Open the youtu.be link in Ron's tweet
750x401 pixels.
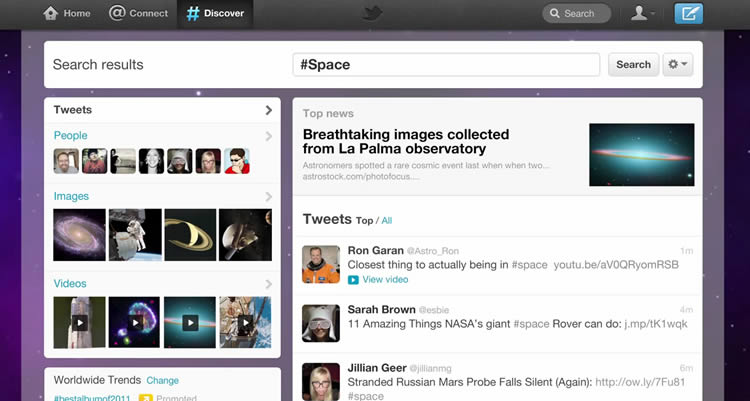(x=616, y=265)
